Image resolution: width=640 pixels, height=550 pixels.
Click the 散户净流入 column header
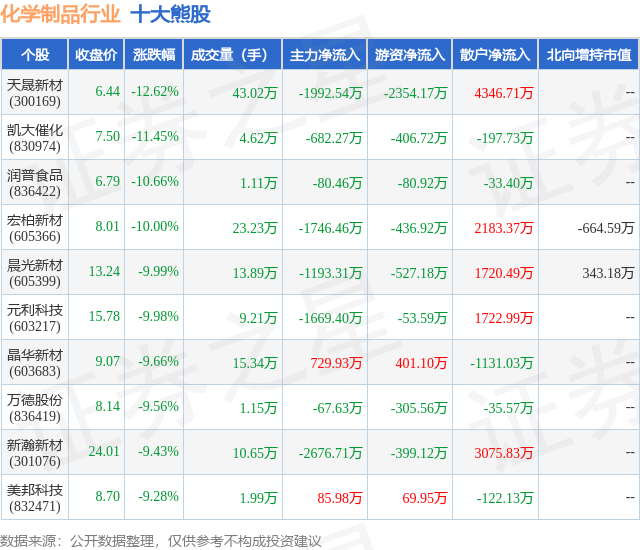coord(495,55)
